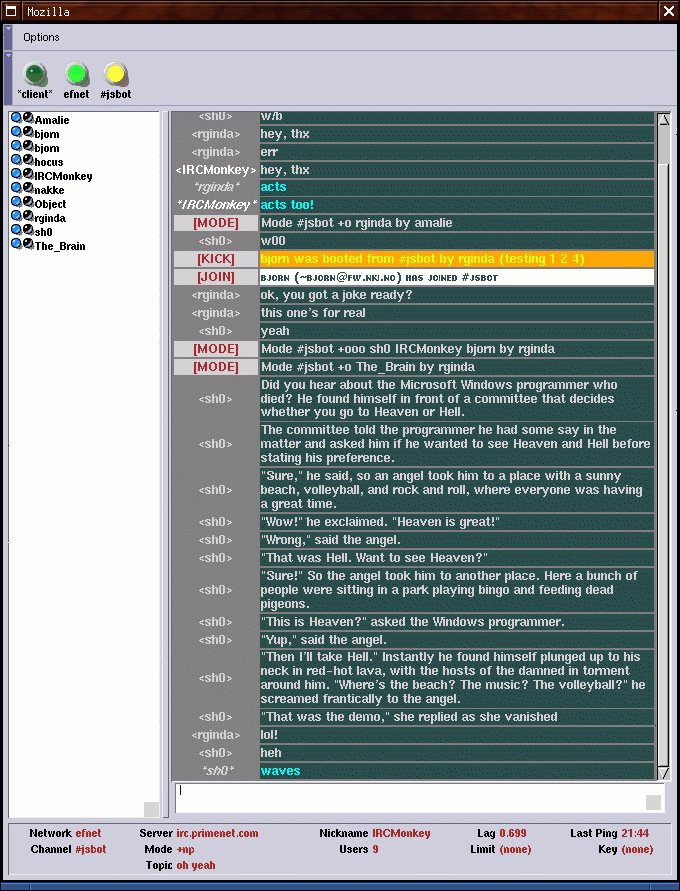Select user hocus in the user list
This screenshot has height=891, width=680.
pyautogui.click(x=48, y=162)
